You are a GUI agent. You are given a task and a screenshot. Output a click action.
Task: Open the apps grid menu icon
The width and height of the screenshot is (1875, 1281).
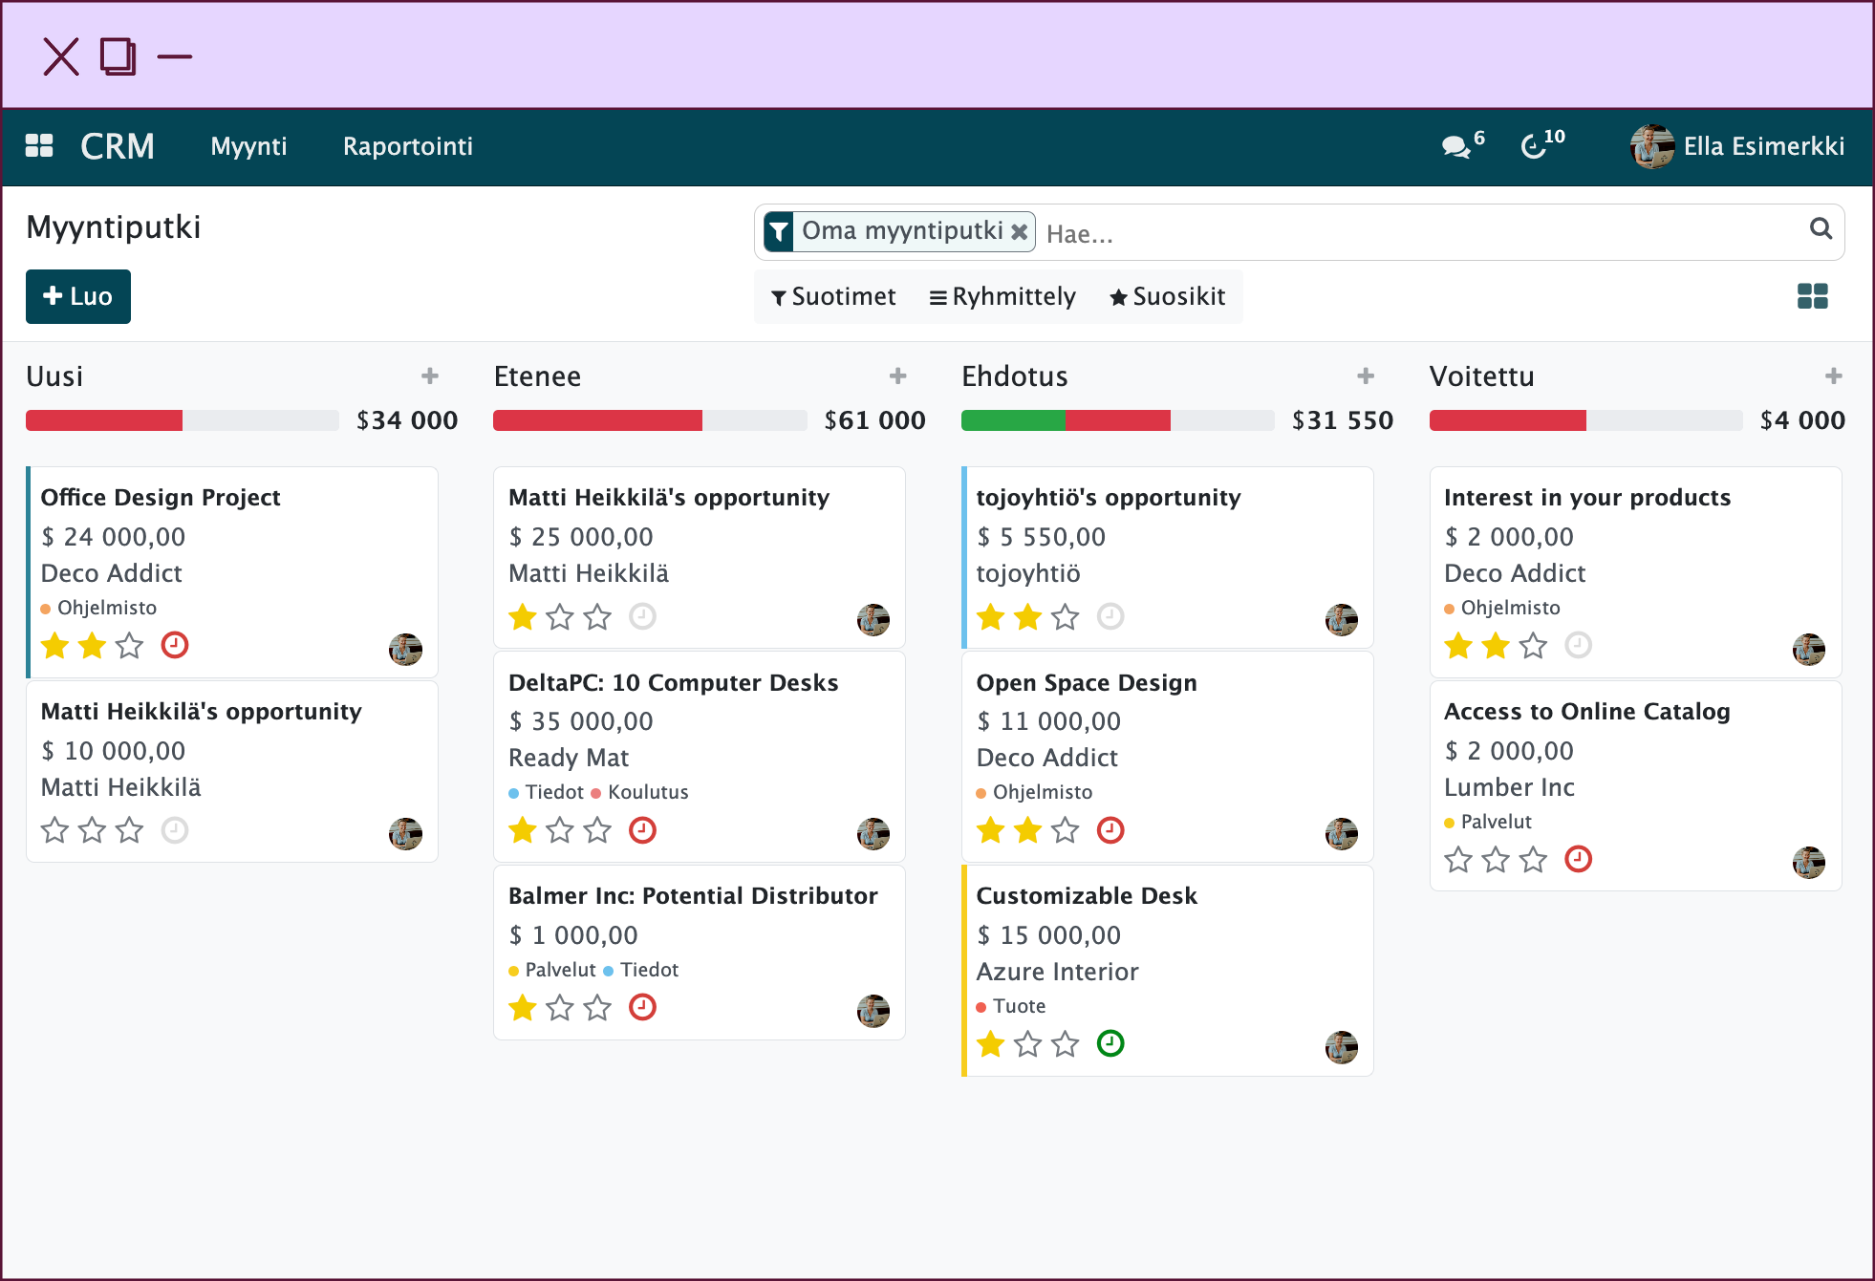(x=39, y=146)
